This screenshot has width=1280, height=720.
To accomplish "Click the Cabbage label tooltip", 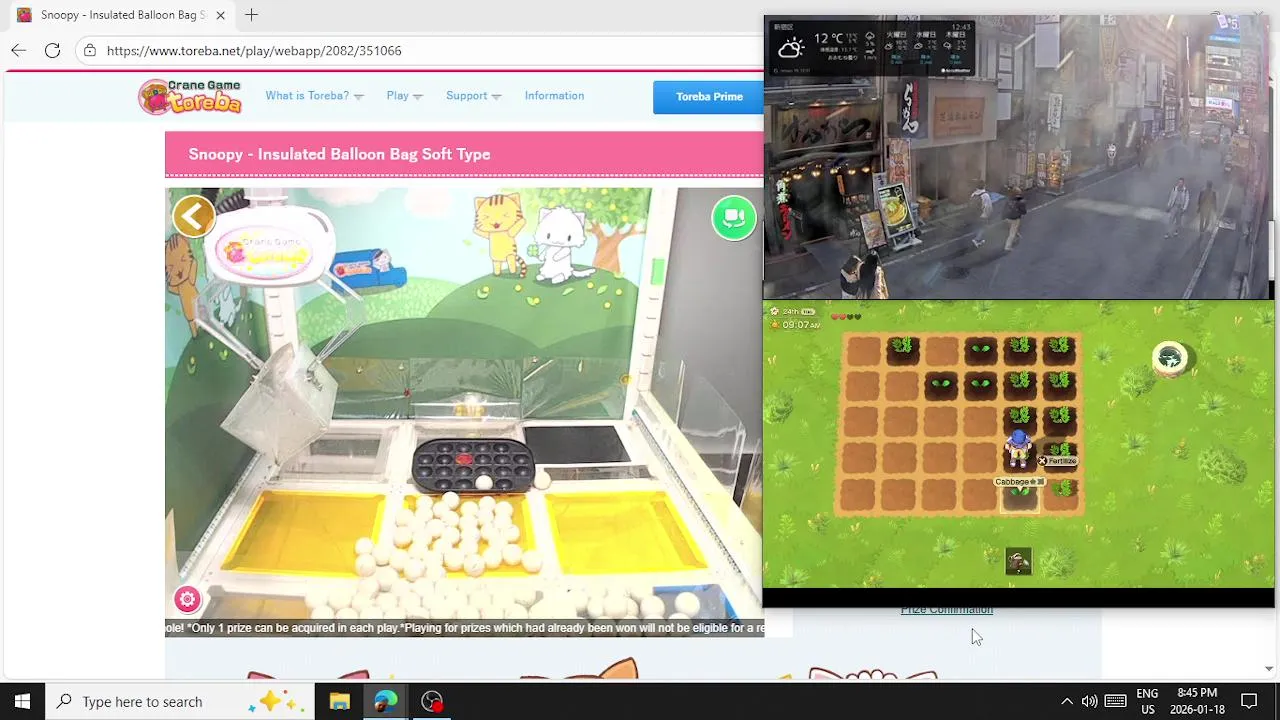I will tap(1019, 482).
